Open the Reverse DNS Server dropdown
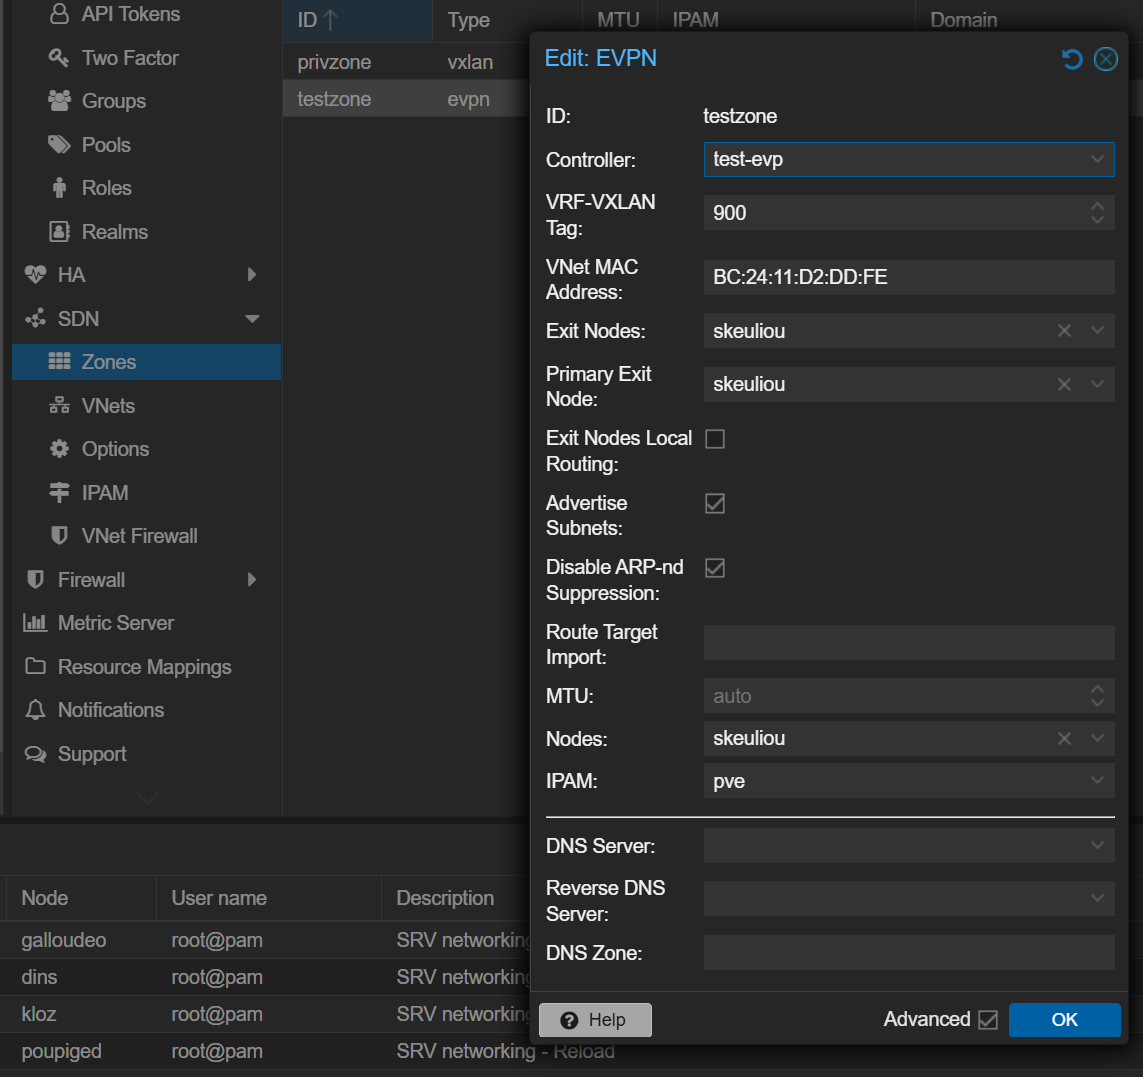Viewport: 1143px width, 1077px height. (x=1097, y=898)
